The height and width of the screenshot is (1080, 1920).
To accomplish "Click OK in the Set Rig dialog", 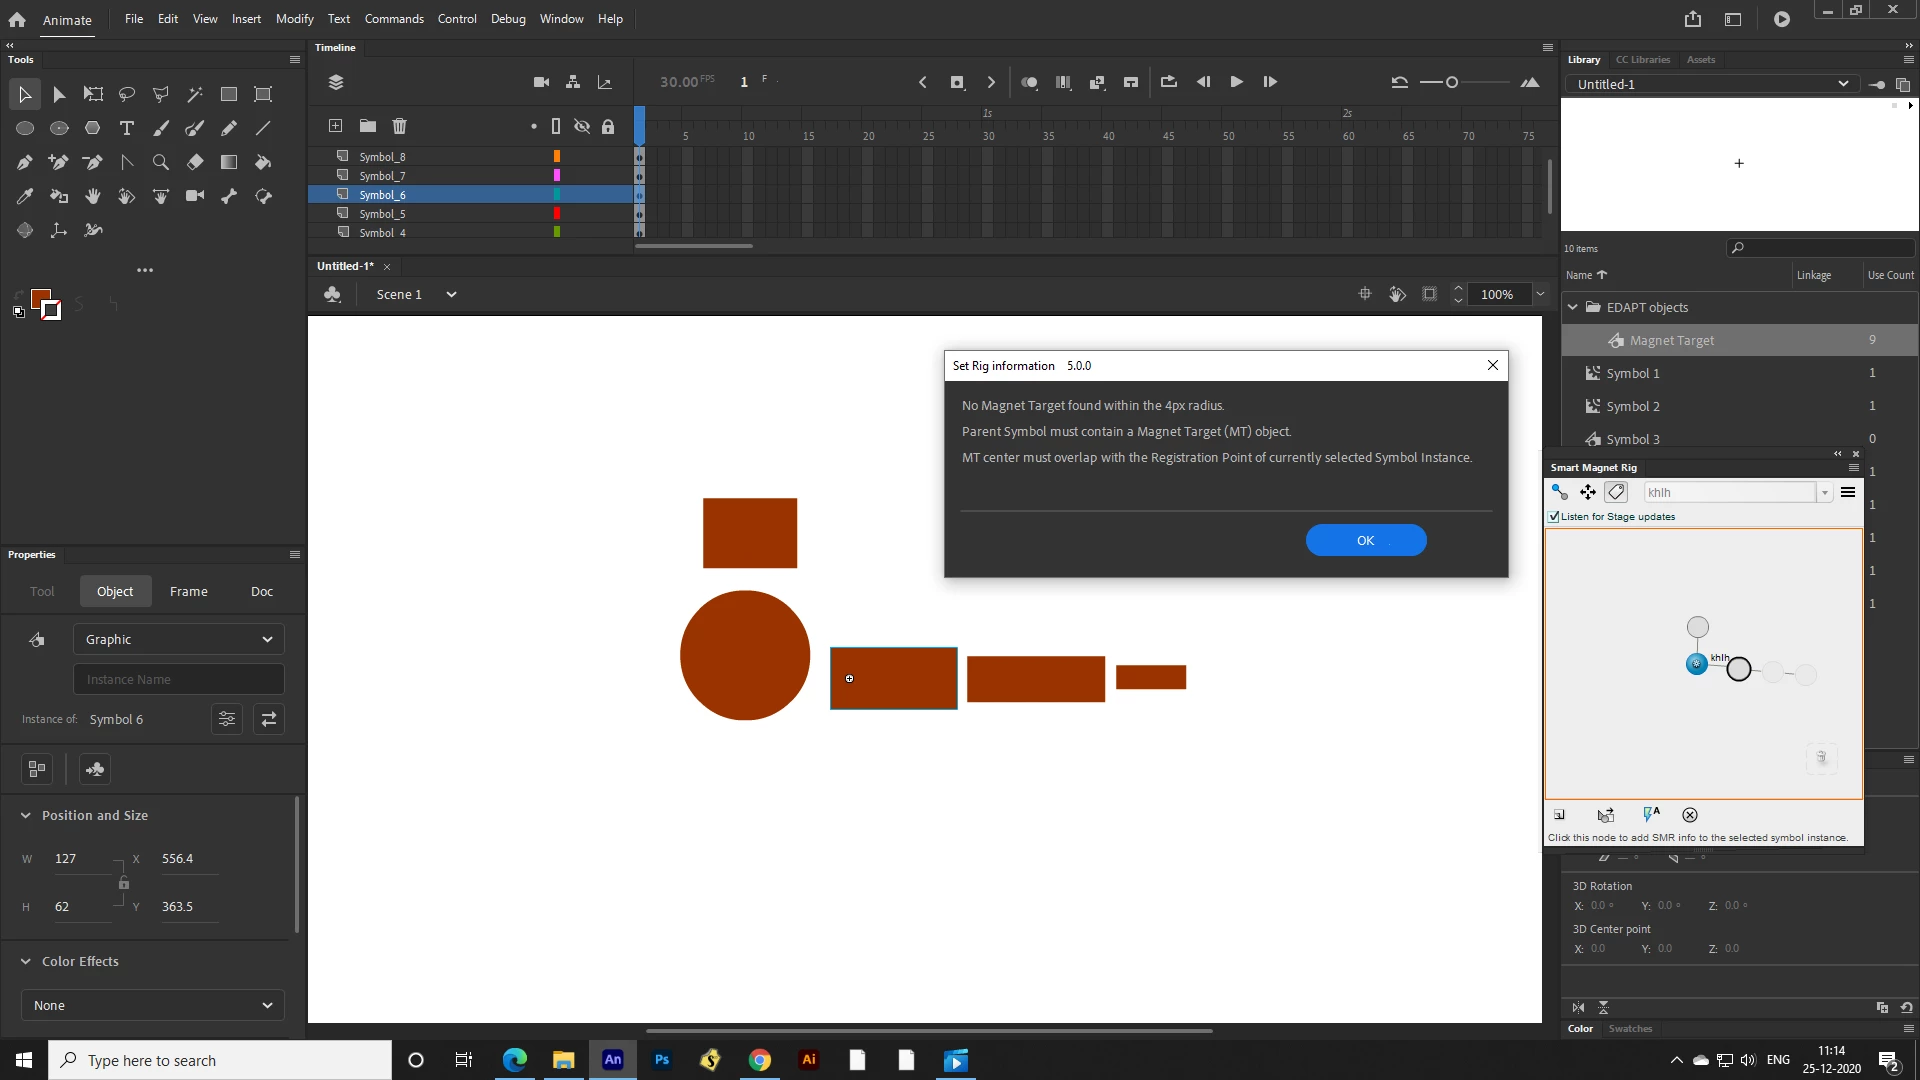I will click(1365, 540).
